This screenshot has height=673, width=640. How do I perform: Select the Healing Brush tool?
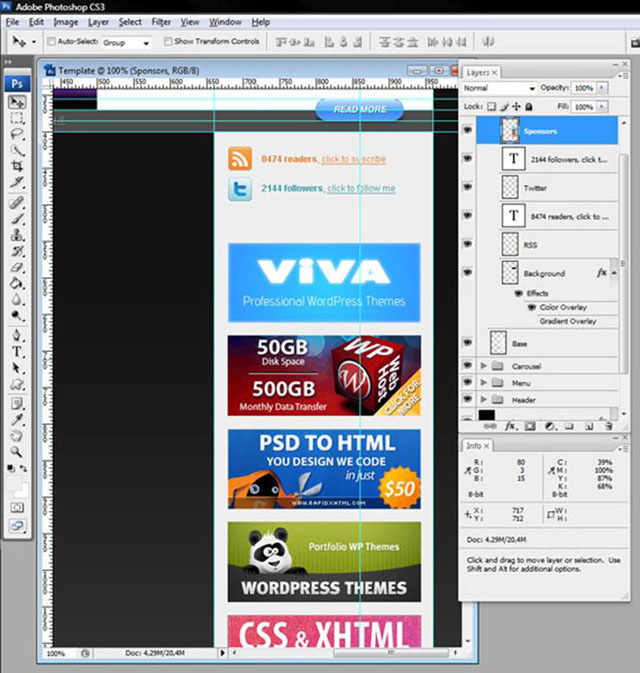(17, 202)
